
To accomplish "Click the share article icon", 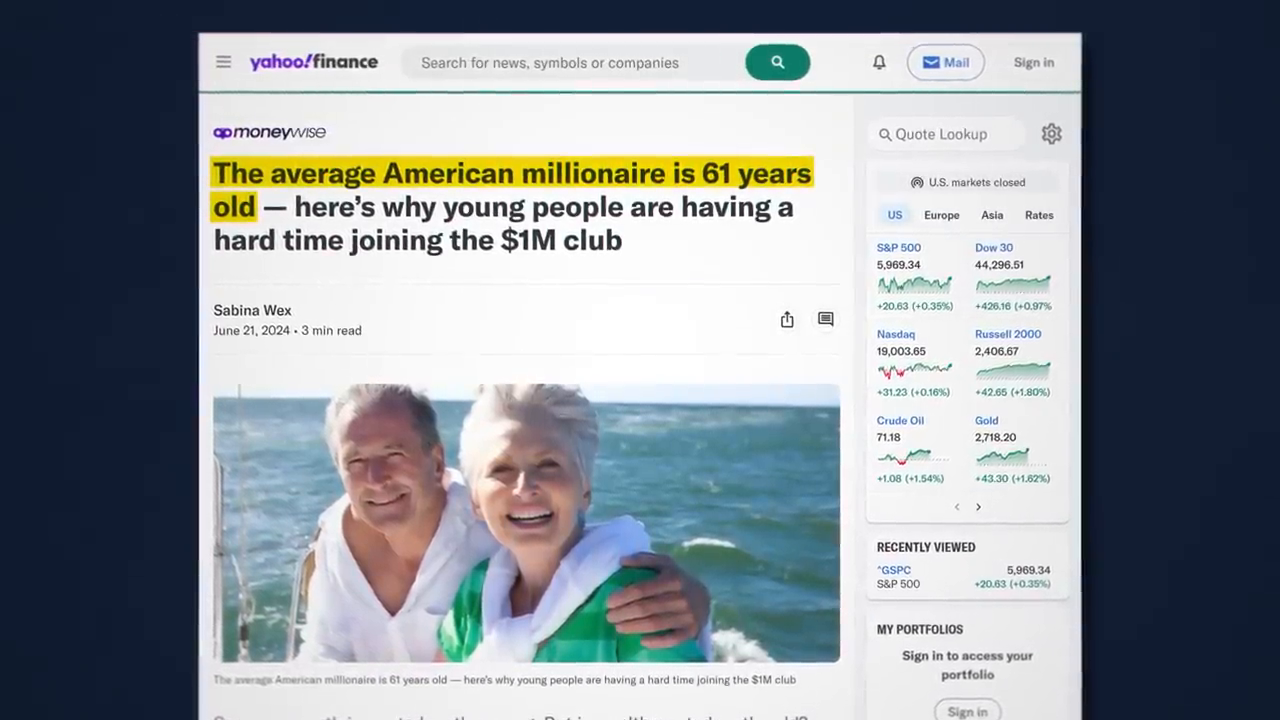I will pyautogui.click(x=787, y=319).
